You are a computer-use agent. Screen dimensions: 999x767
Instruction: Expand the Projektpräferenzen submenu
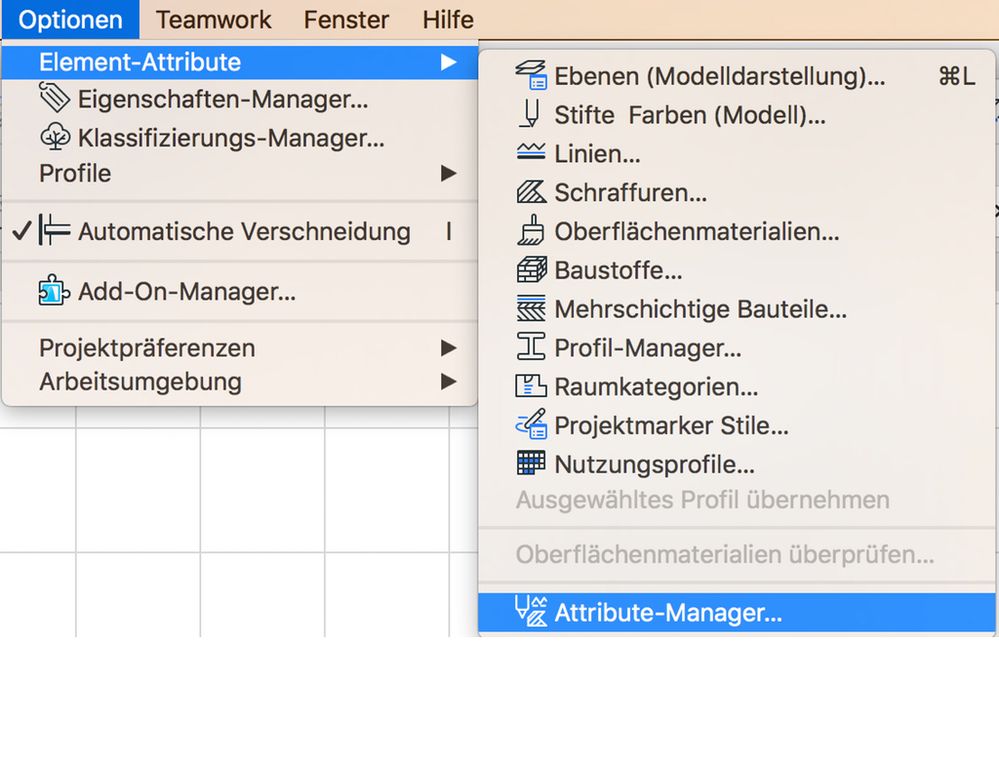[448, 348]
